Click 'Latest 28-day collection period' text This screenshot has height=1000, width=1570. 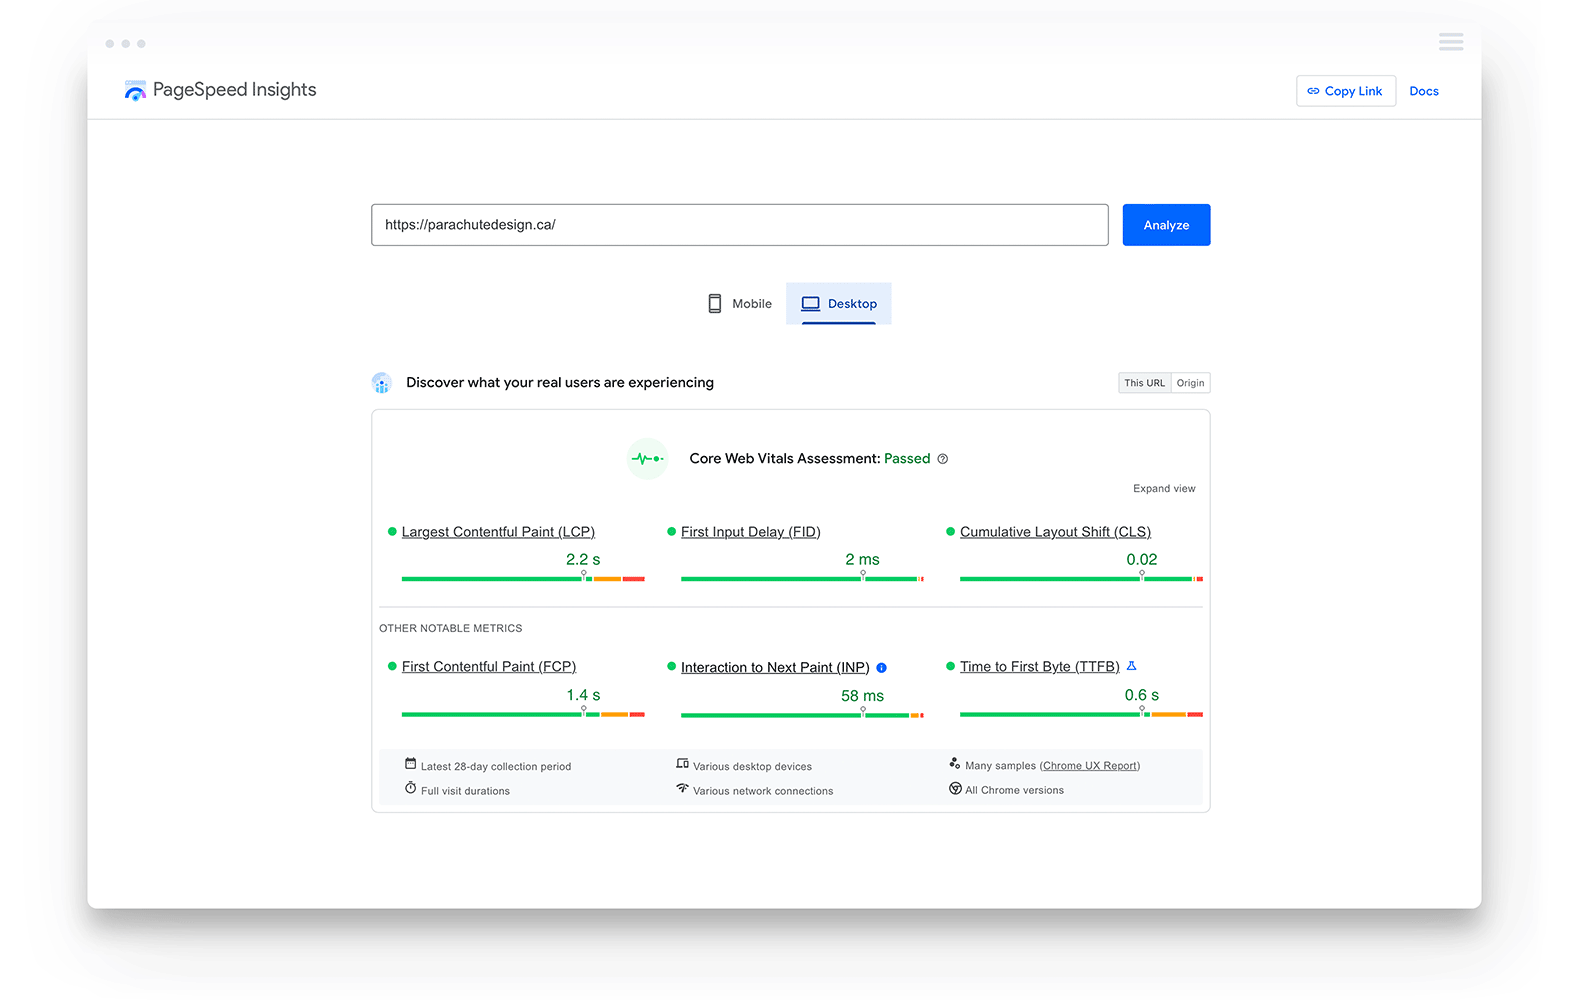pos(496,767)
